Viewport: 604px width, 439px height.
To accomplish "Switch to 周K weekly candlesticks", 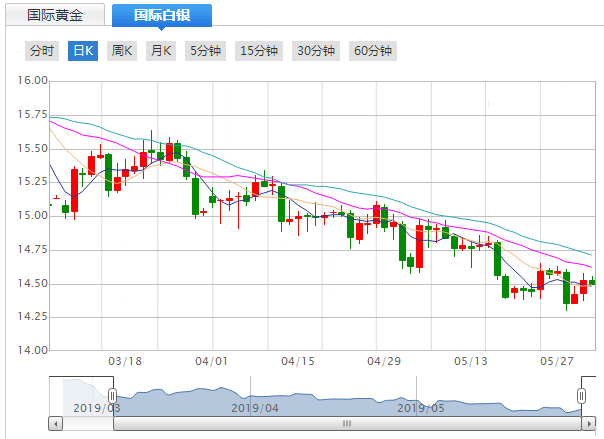I will [x=122, y=51].
